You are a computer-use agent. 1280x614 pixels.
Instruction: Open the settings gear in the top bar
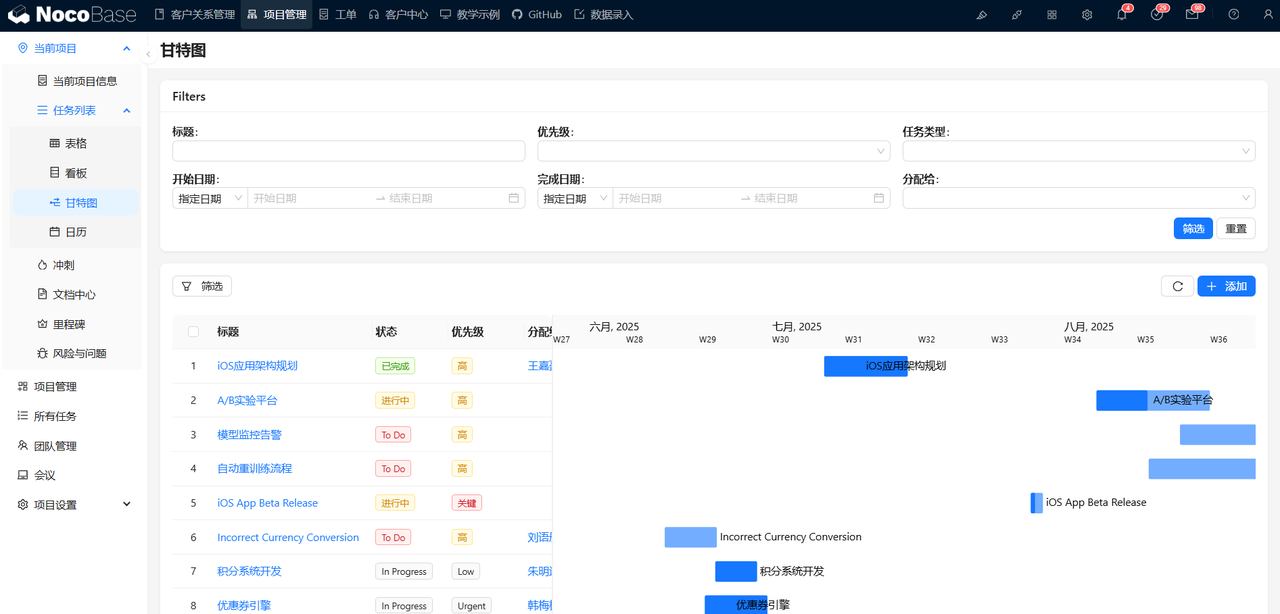click(1087, 15)
